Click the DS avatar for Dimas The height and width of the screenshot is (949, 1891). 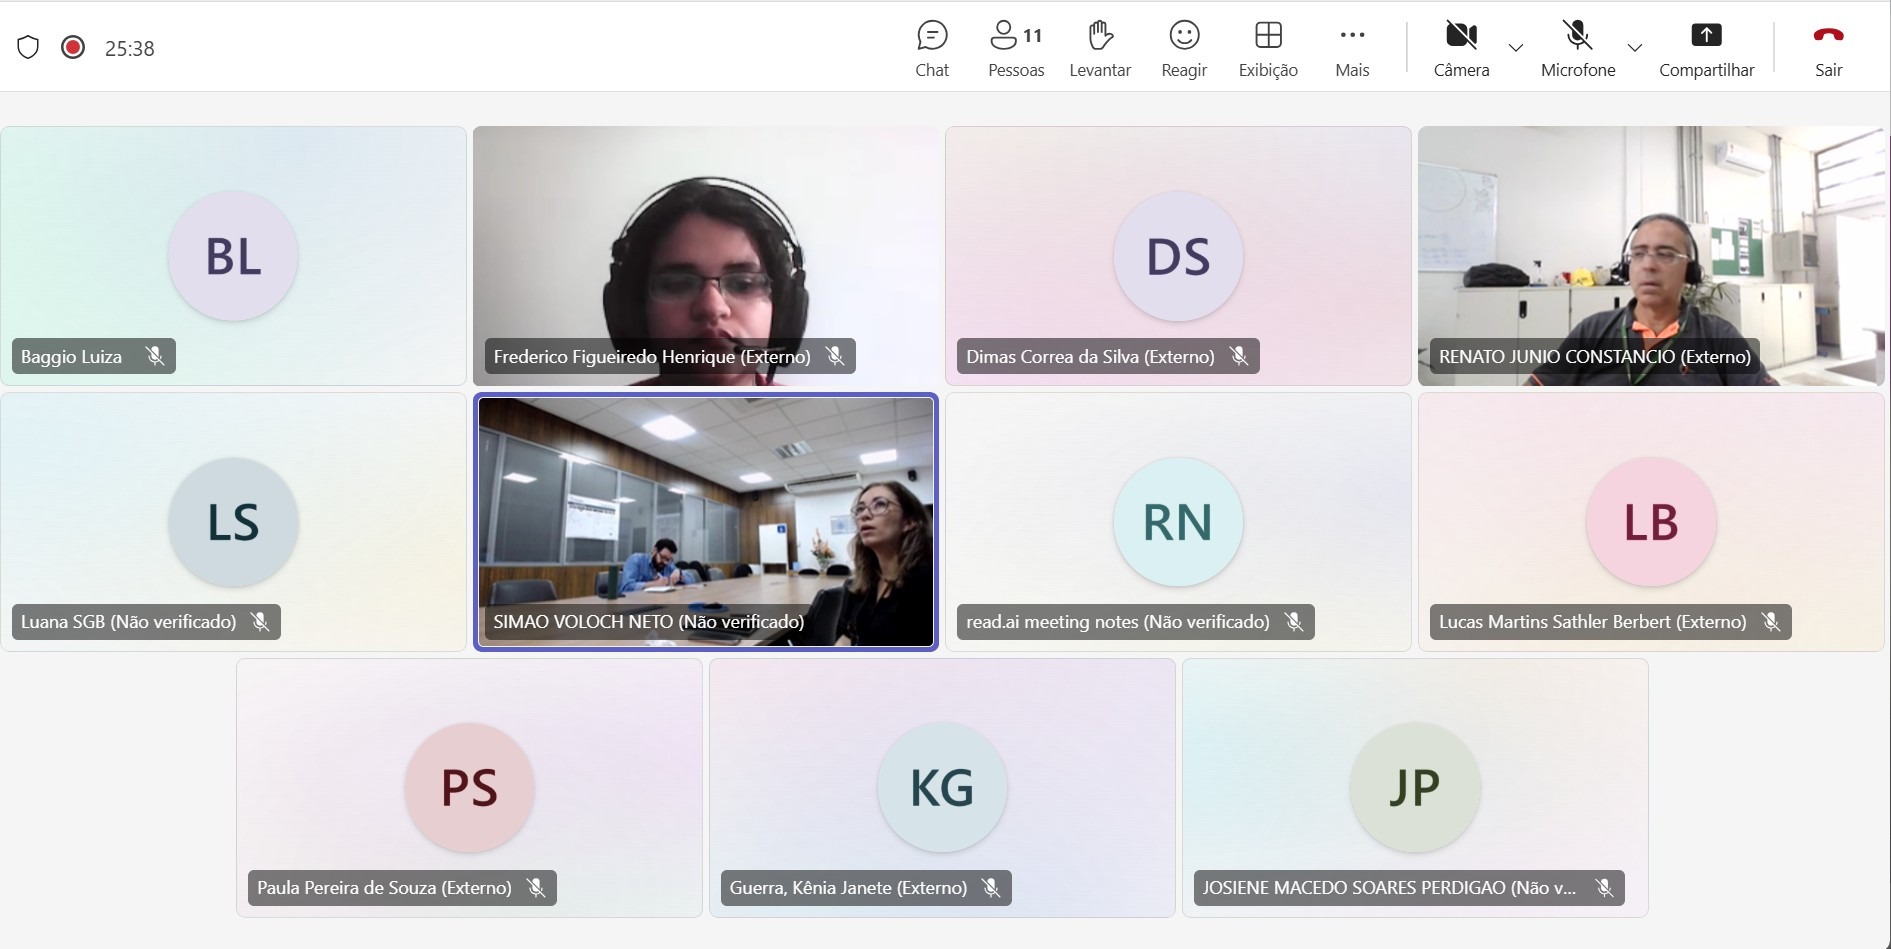[x=1178, y=256]
